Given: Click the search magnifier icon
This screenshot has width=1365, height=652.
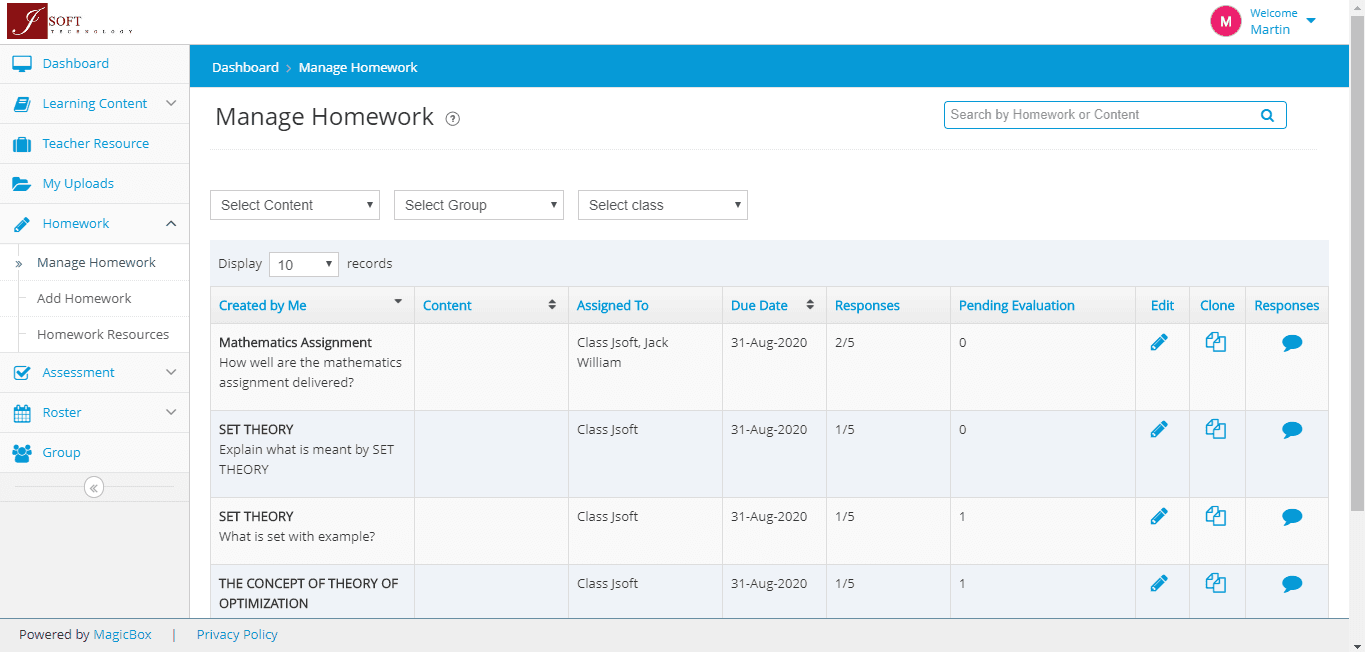Looking at the screenshot, I should 1267,115.
